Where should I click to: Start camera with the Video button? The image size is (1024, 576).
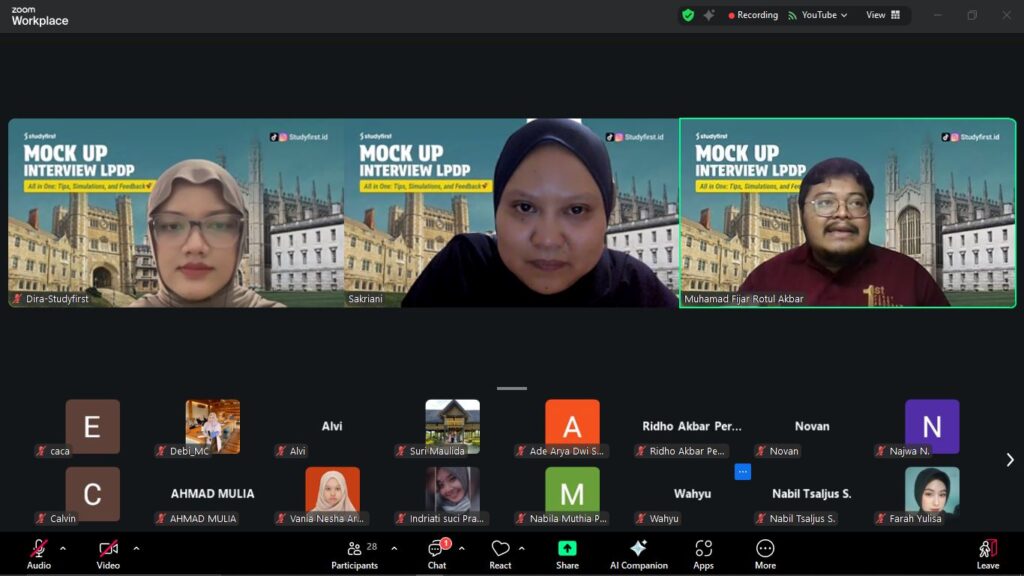pyautogui.click(x=108, y=553)
